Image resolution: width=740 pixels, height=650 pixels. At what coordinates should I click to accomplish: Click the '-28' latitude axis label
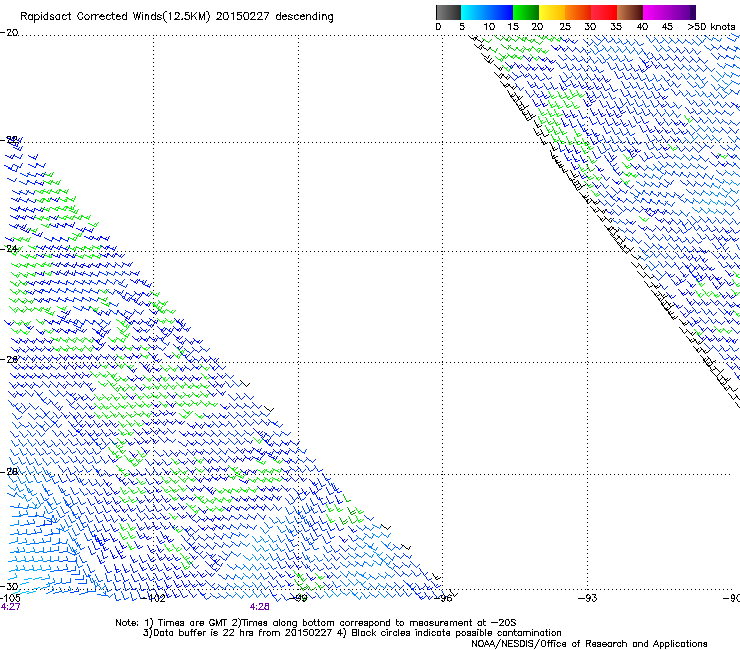(x=9, y=471)
